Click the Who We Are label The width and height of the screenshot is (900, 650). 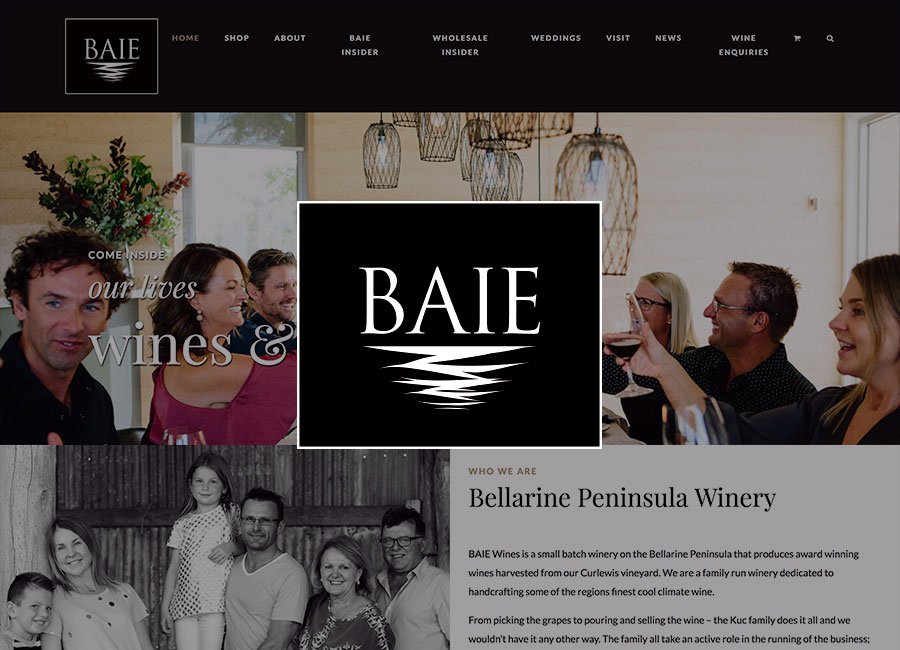(502, 471)
